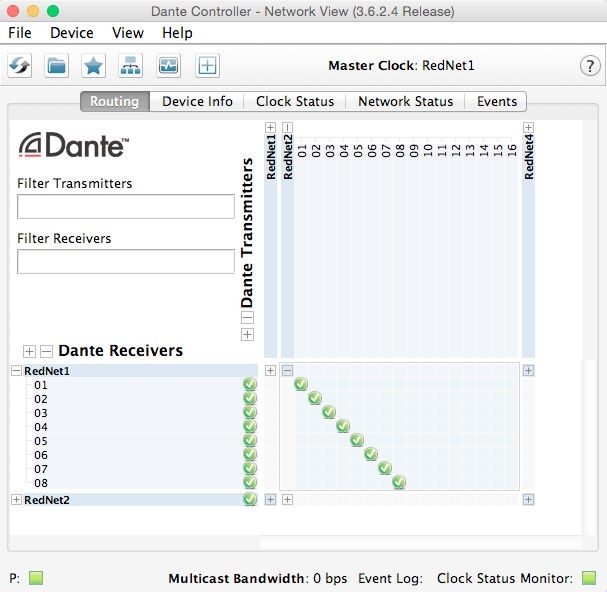
Task: Open the Events tab
Action: [496, 101]
